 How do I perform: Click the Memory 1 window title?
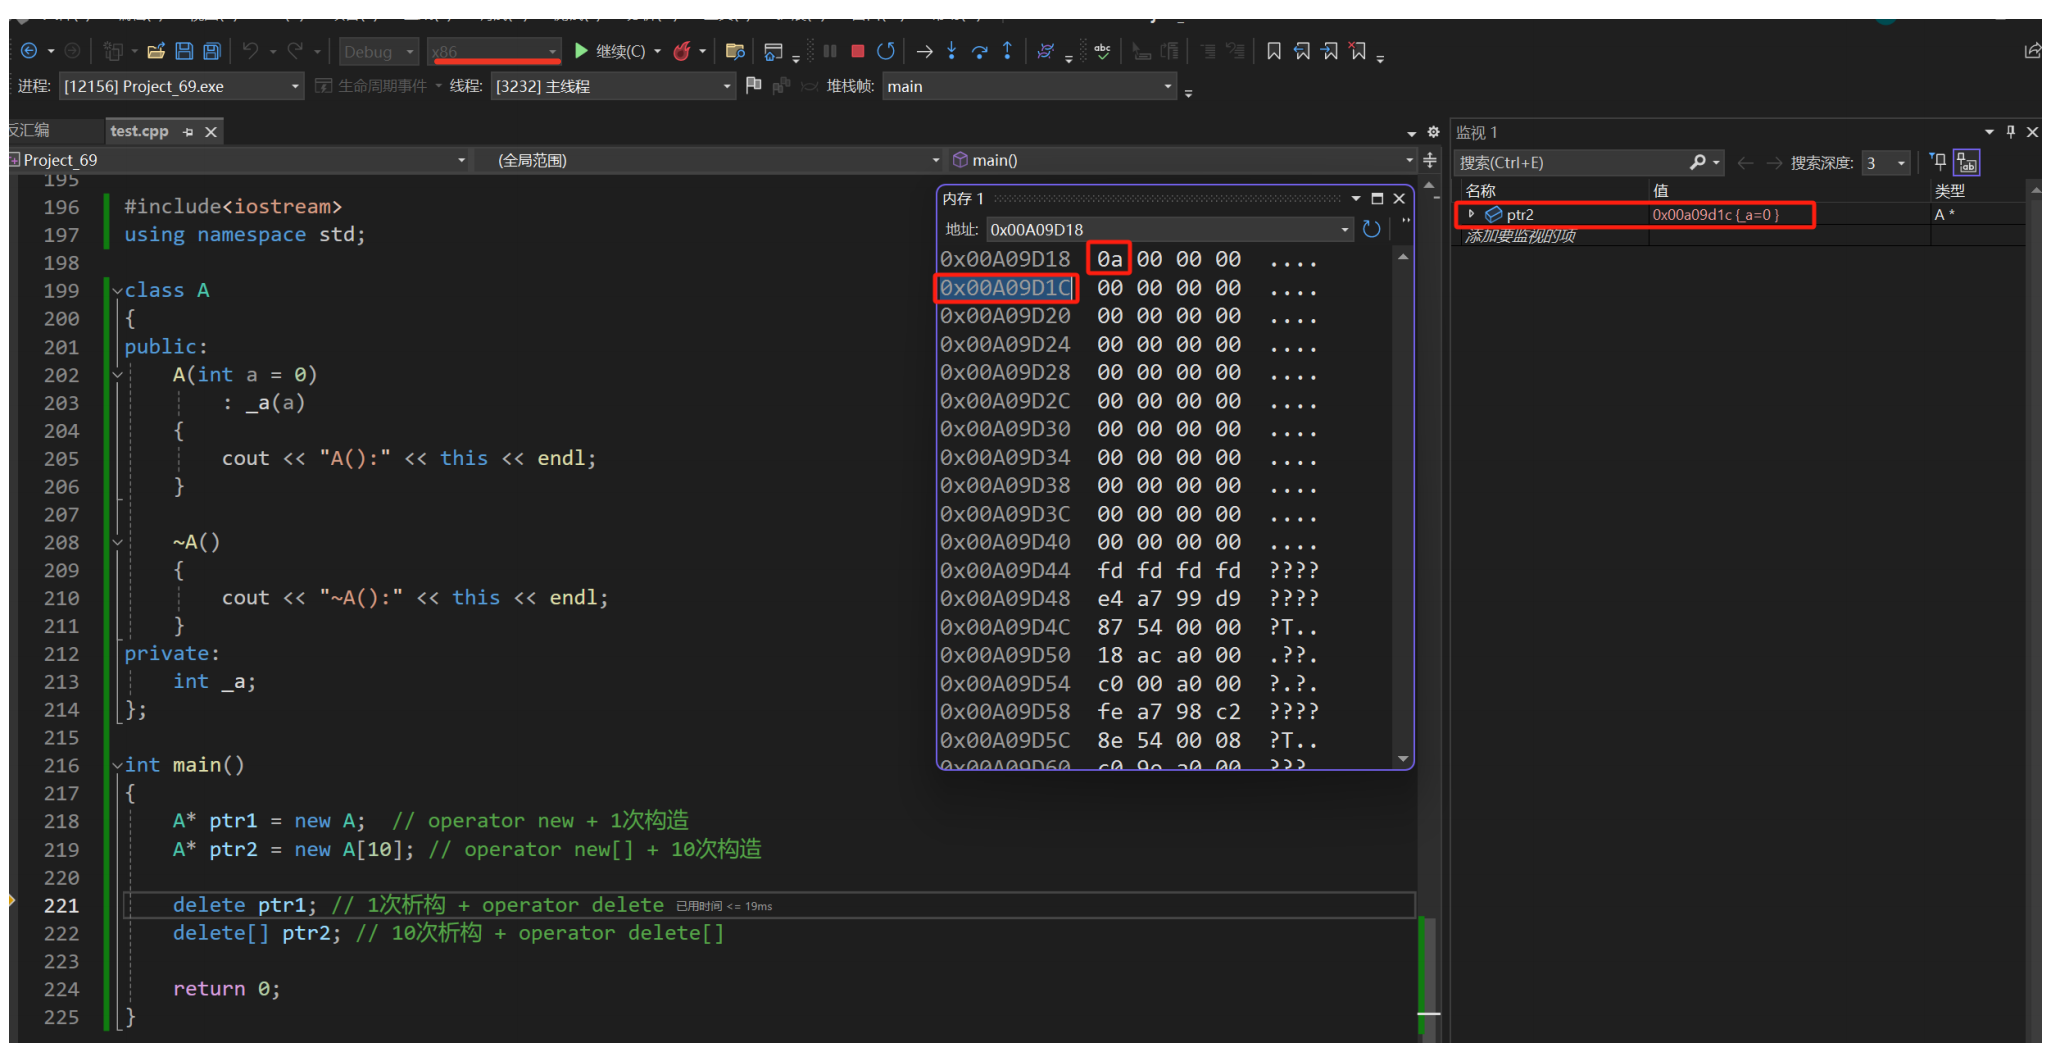[963, 198]
